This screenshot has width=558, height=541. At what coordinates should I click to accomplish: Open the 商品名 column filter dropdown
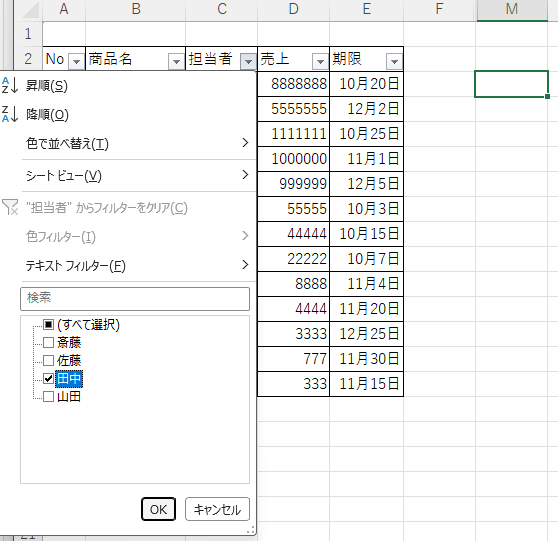(x=176, y=61)
